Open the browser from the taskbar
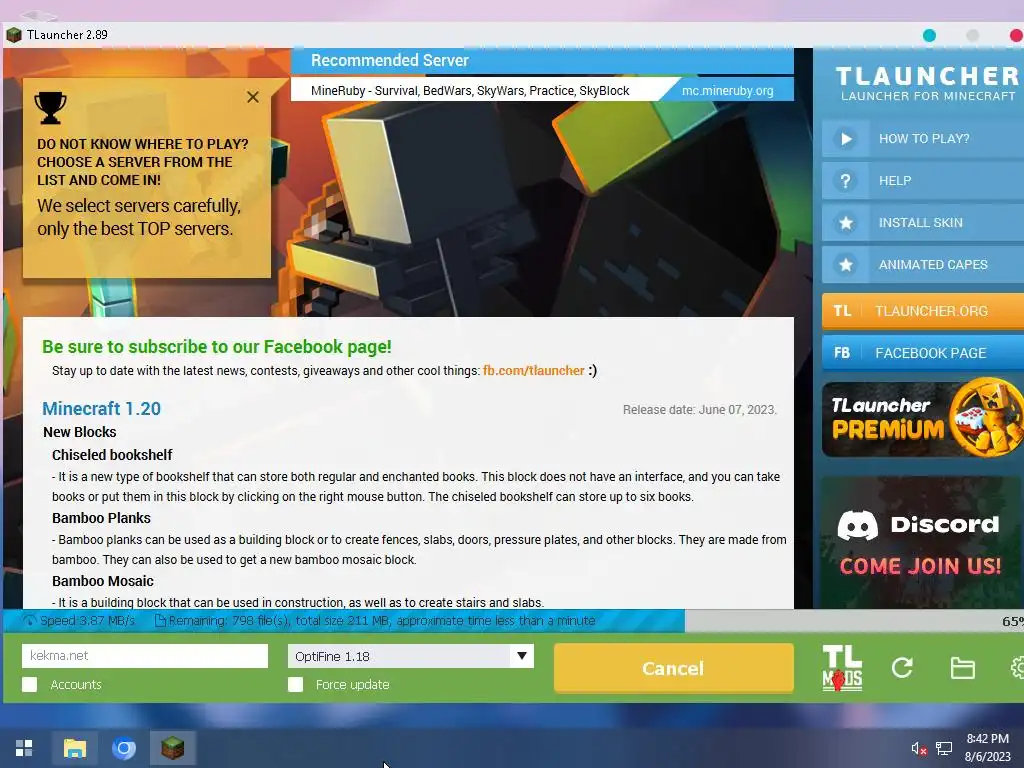 (123, 748)
